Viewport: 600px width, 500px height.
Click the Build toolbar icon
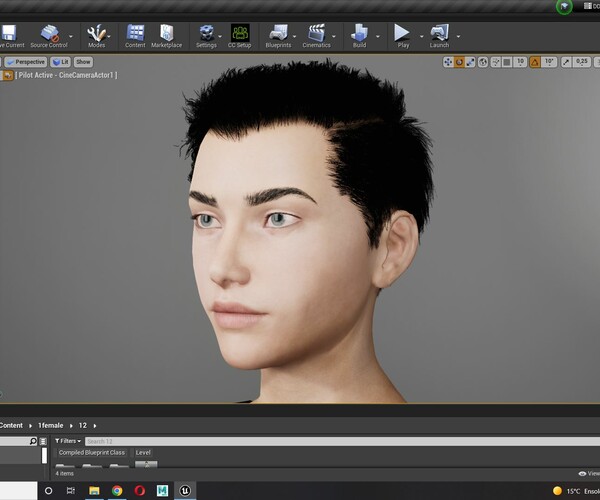point(359,33)
